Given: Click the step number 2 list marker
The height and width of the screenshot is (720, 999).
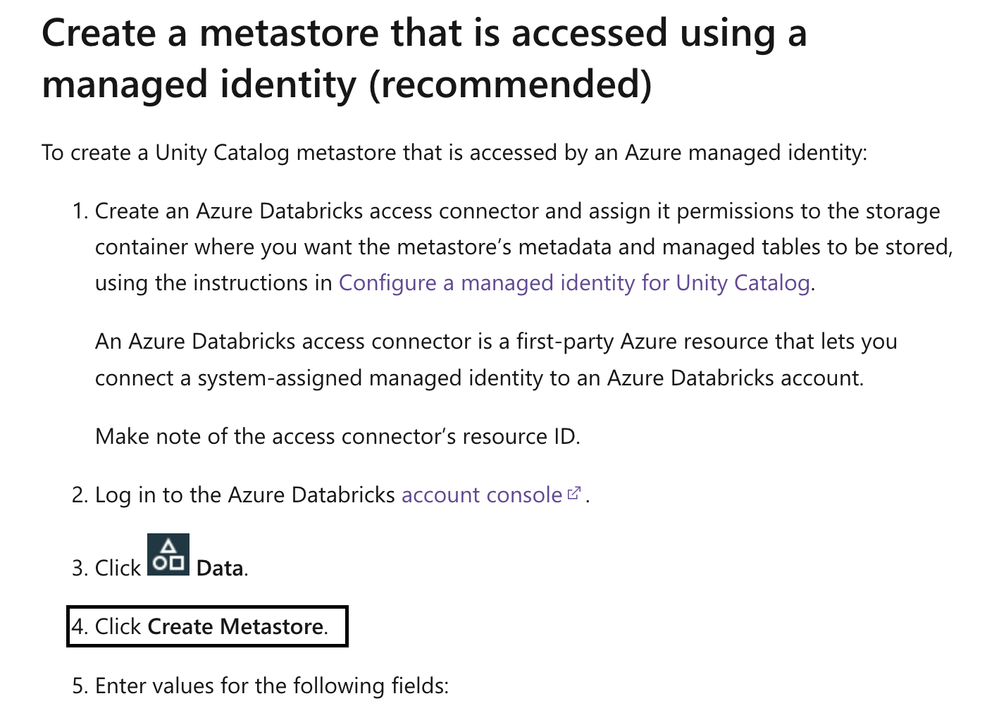Looking at the screenshot, I should point(79,495).
